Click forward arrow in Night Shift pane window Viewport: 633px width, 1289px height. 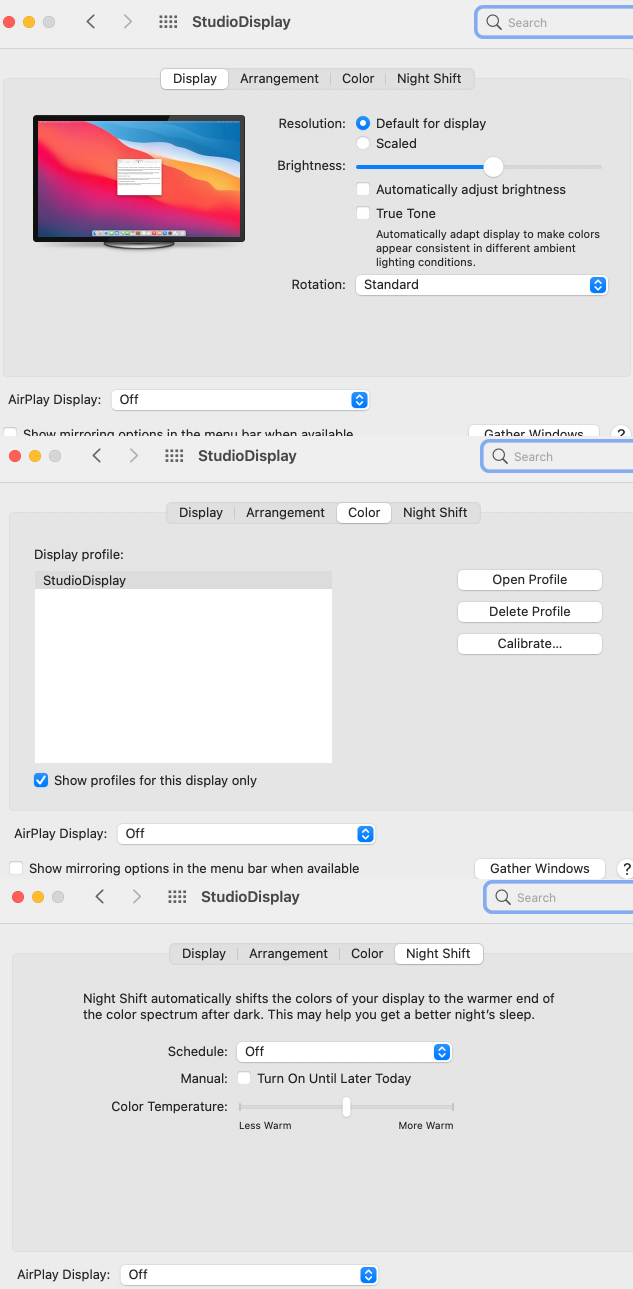[136, 896]
